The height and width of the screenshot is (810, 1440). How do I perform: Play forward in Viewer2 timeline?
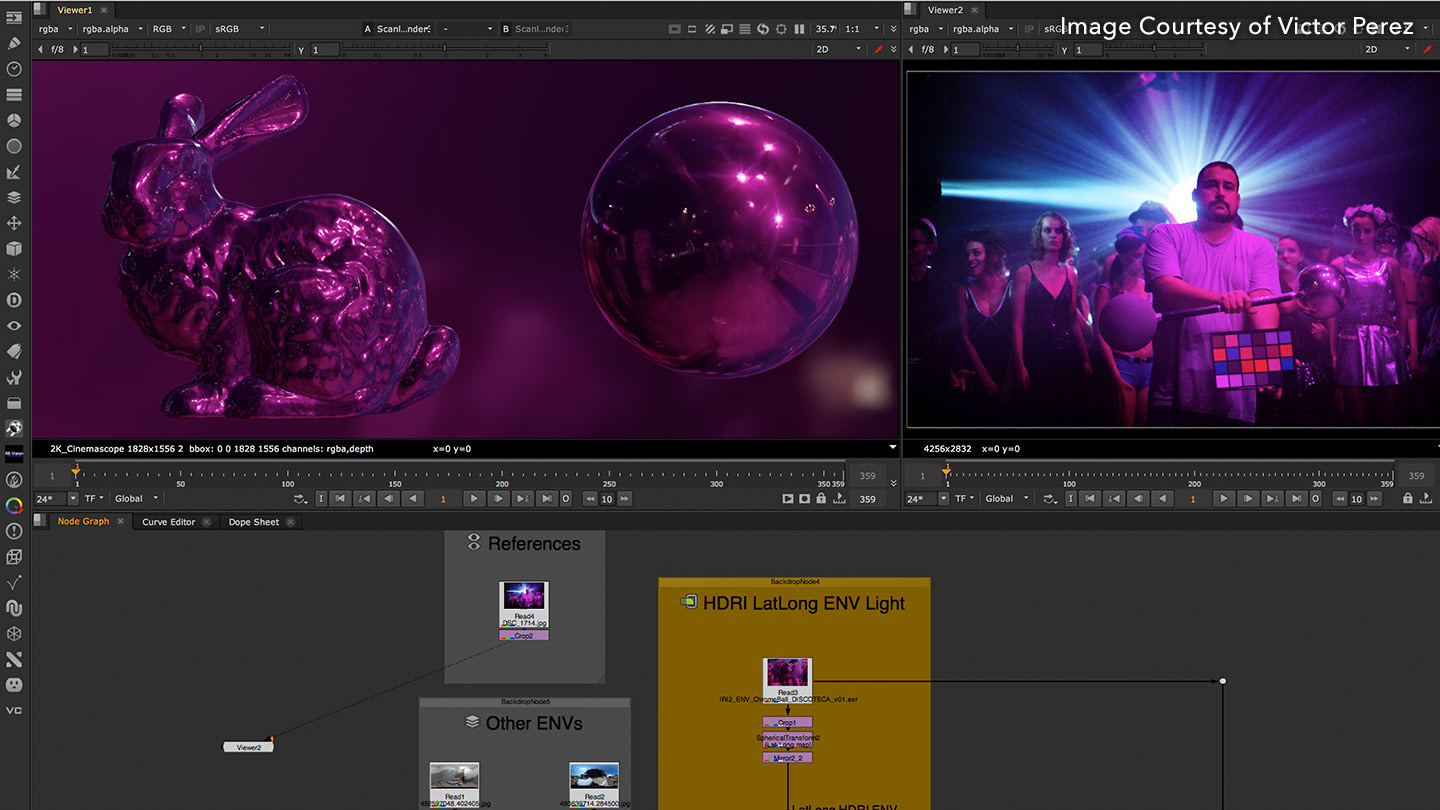(1223, 498)
